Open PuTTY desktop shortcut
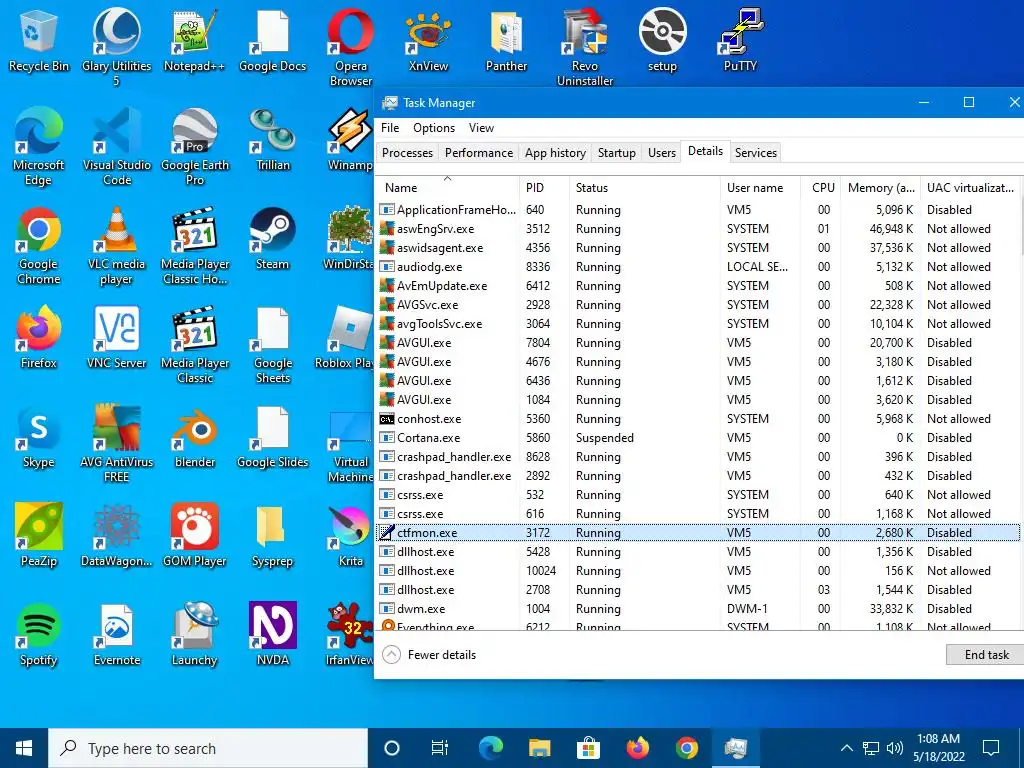Image resolution: width=1024 pixels, height=768 pixels. [740, 40]
